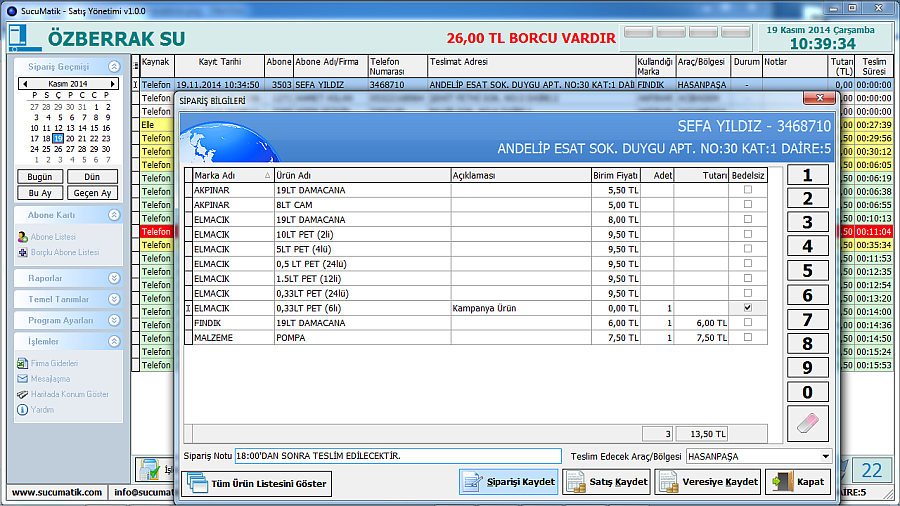
Task: Open Teslim Edecek Araç/Bölgesi dropdown
Action: [825, 457]
